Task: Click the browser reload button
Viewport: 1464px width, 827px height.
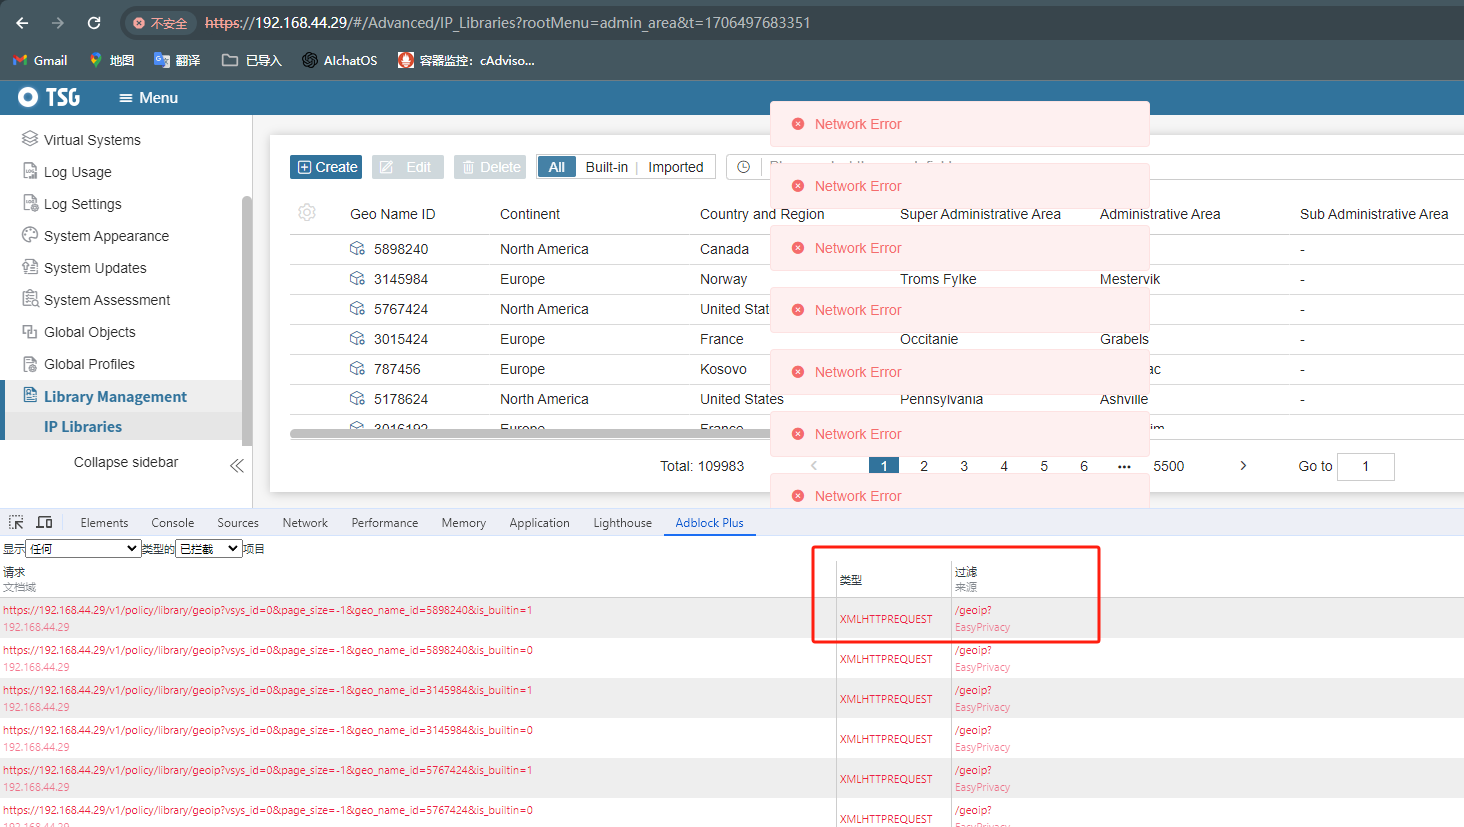Action: (94, 22)
